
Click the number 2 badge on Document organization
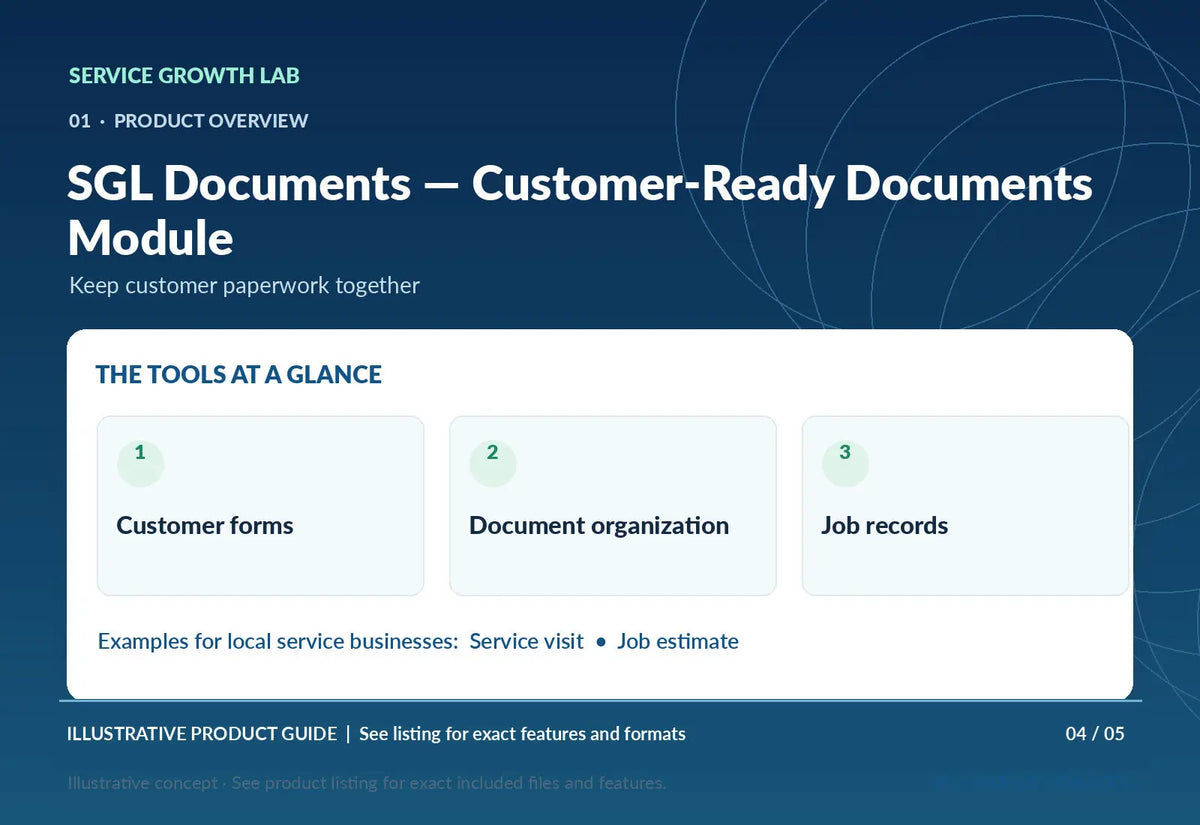coord(493,464)
